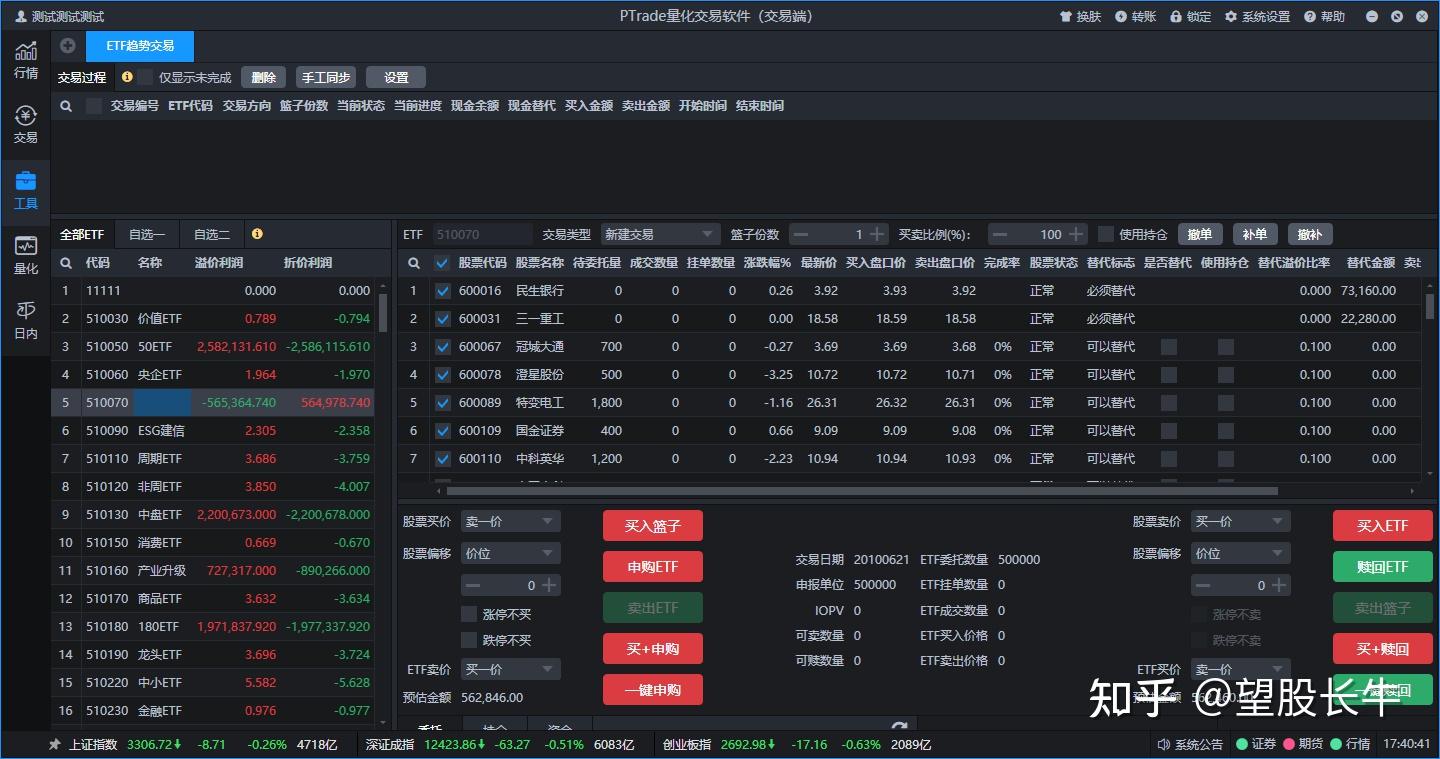Decrease 买卖比例 with minus stepper

click(1000, 234)
